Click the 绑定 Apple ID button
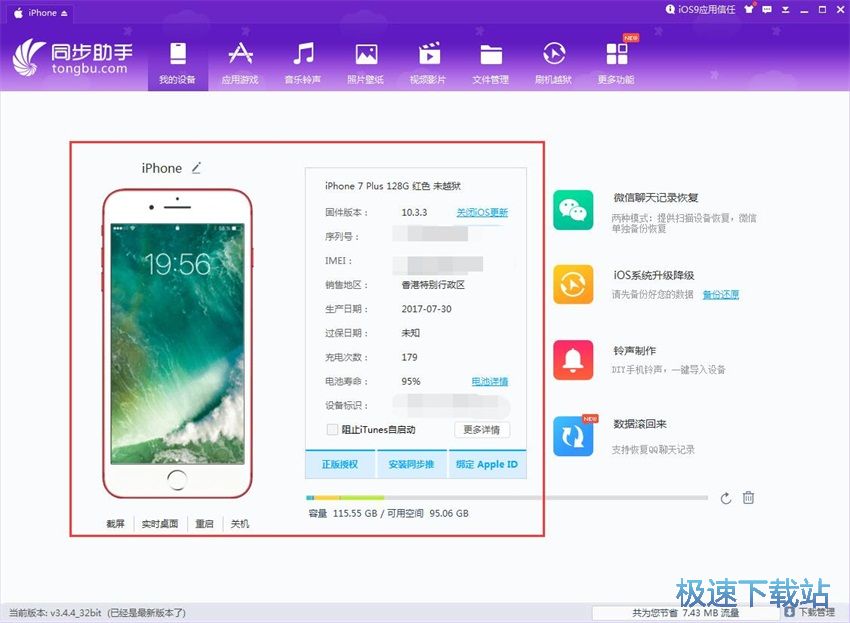Image resolution: width=850 pixels, height=623 pixels. [x=487, y=465]
